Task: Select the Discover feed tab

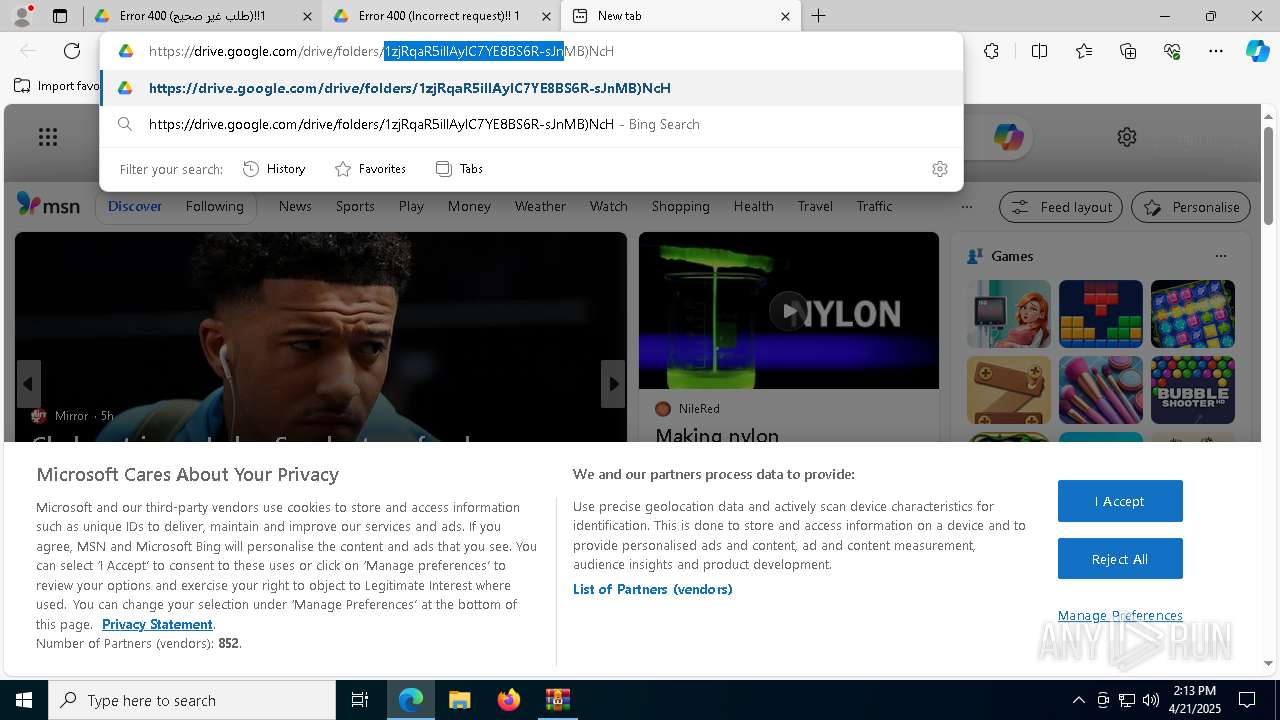Action: [x=135, y=206]
